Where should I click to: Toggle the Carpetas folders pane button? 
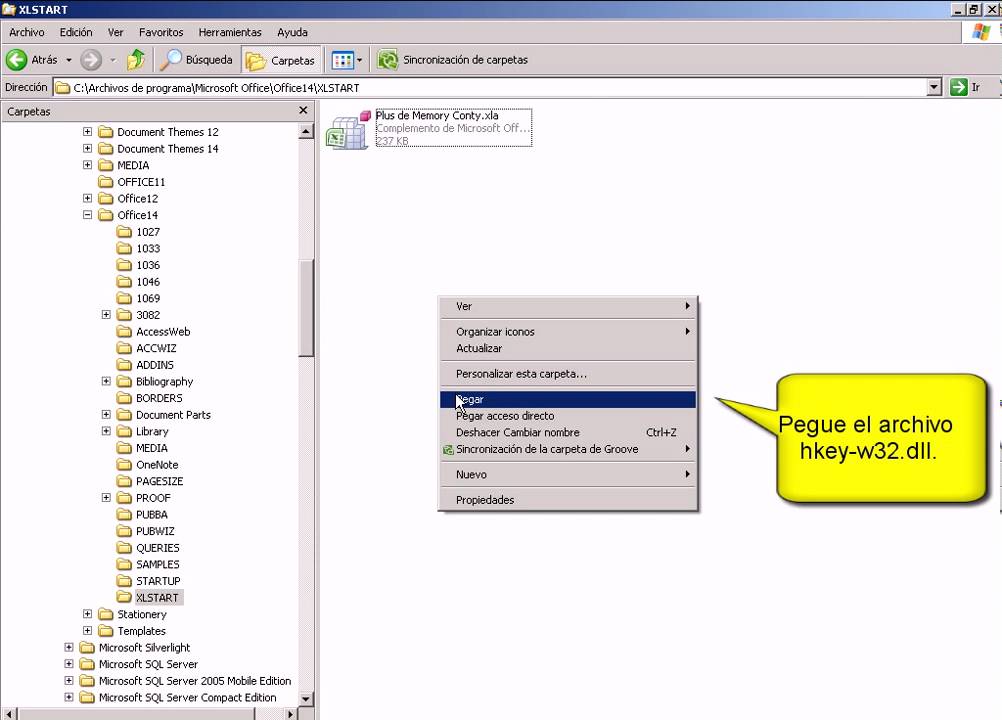click(281, 60)
